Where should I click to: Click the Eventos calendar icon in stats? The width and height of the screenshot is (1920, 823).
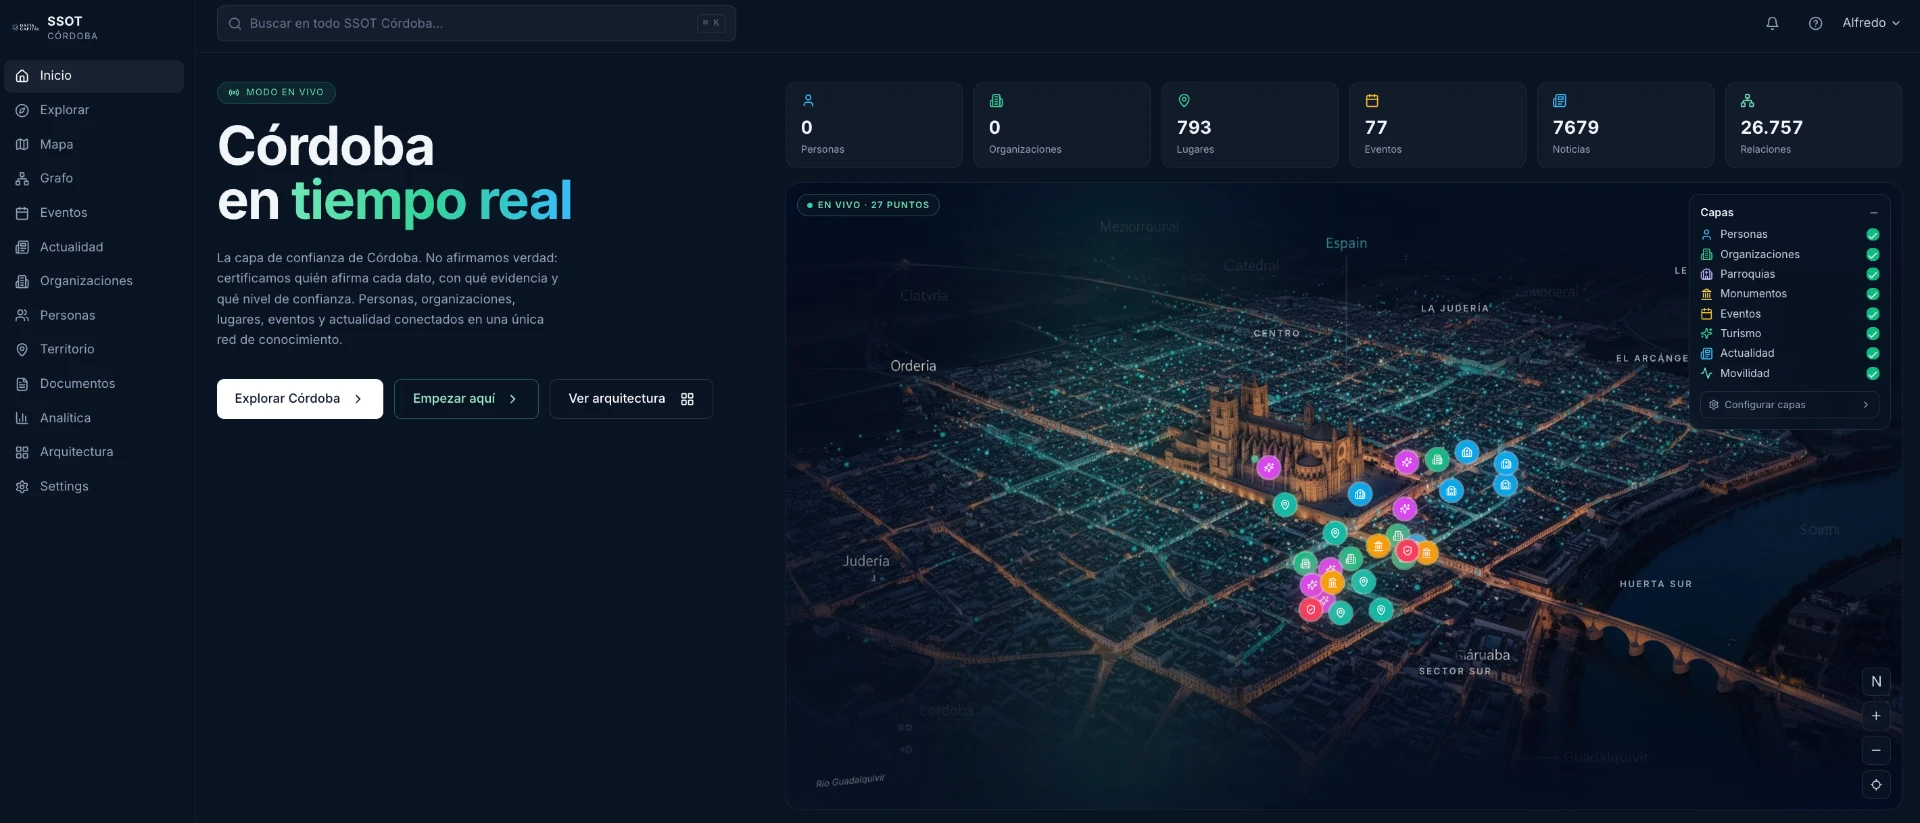coord(1372,101)
